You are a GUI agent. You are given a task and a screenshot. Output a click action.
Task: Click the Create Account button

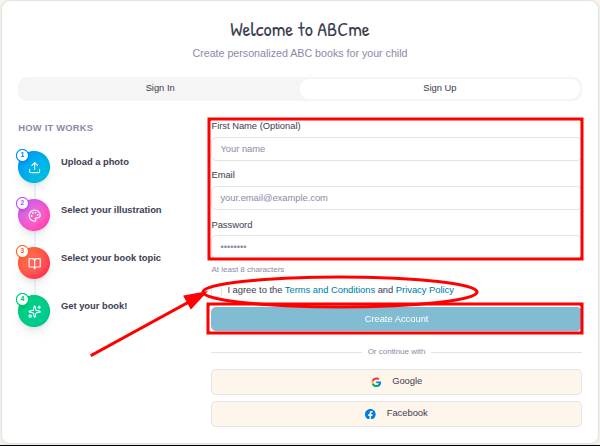pyautogui.click(x=396, y=319)
